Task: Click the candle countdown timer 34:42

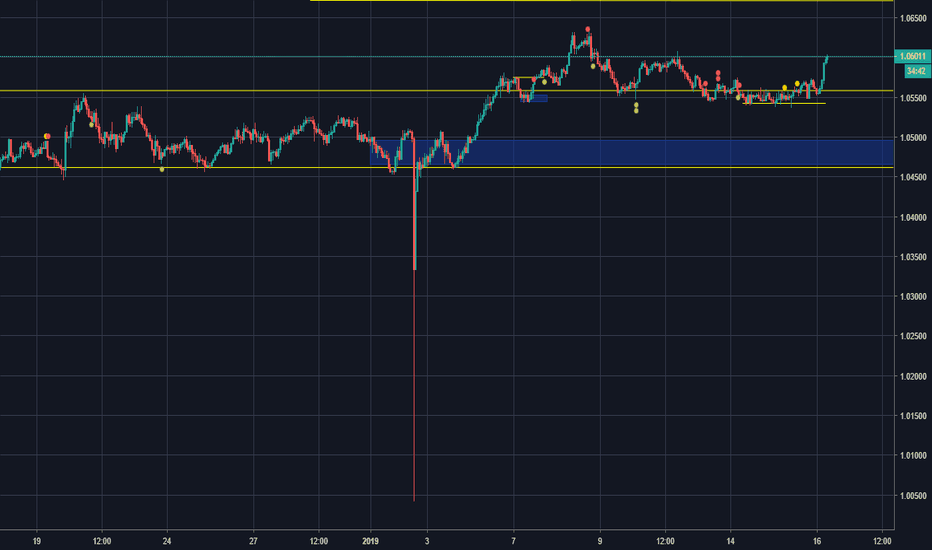Action: point(917,71)
